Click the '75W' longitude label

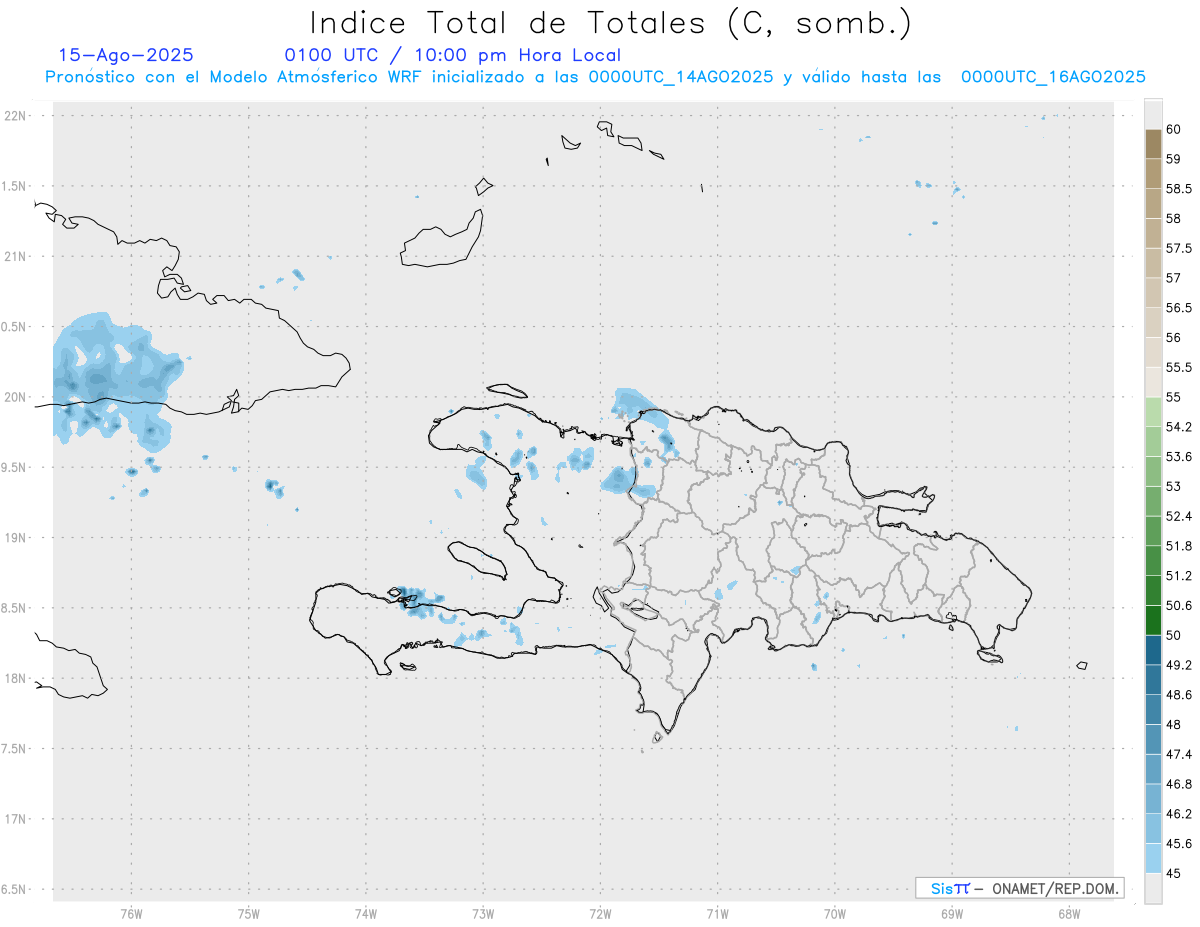point(249,914)
